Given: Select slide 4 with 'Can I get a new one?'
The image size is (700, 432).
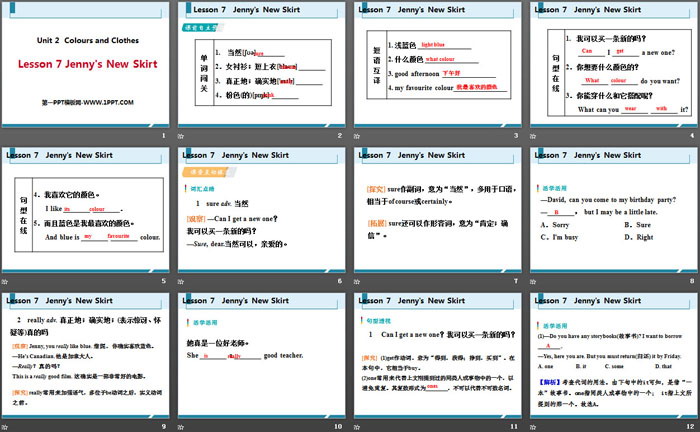Looking at the screenshot, I should (613, 65).
